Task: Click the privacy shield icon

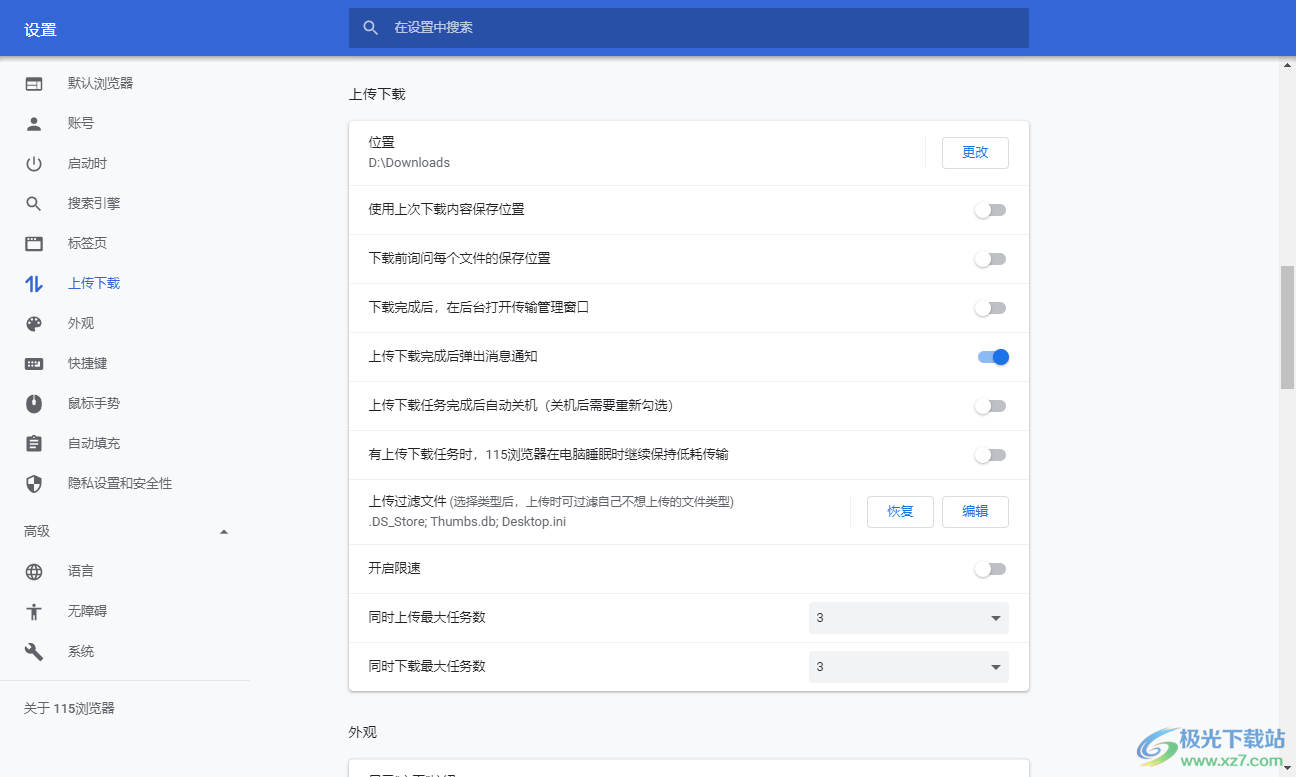Action: click(34, 483)
